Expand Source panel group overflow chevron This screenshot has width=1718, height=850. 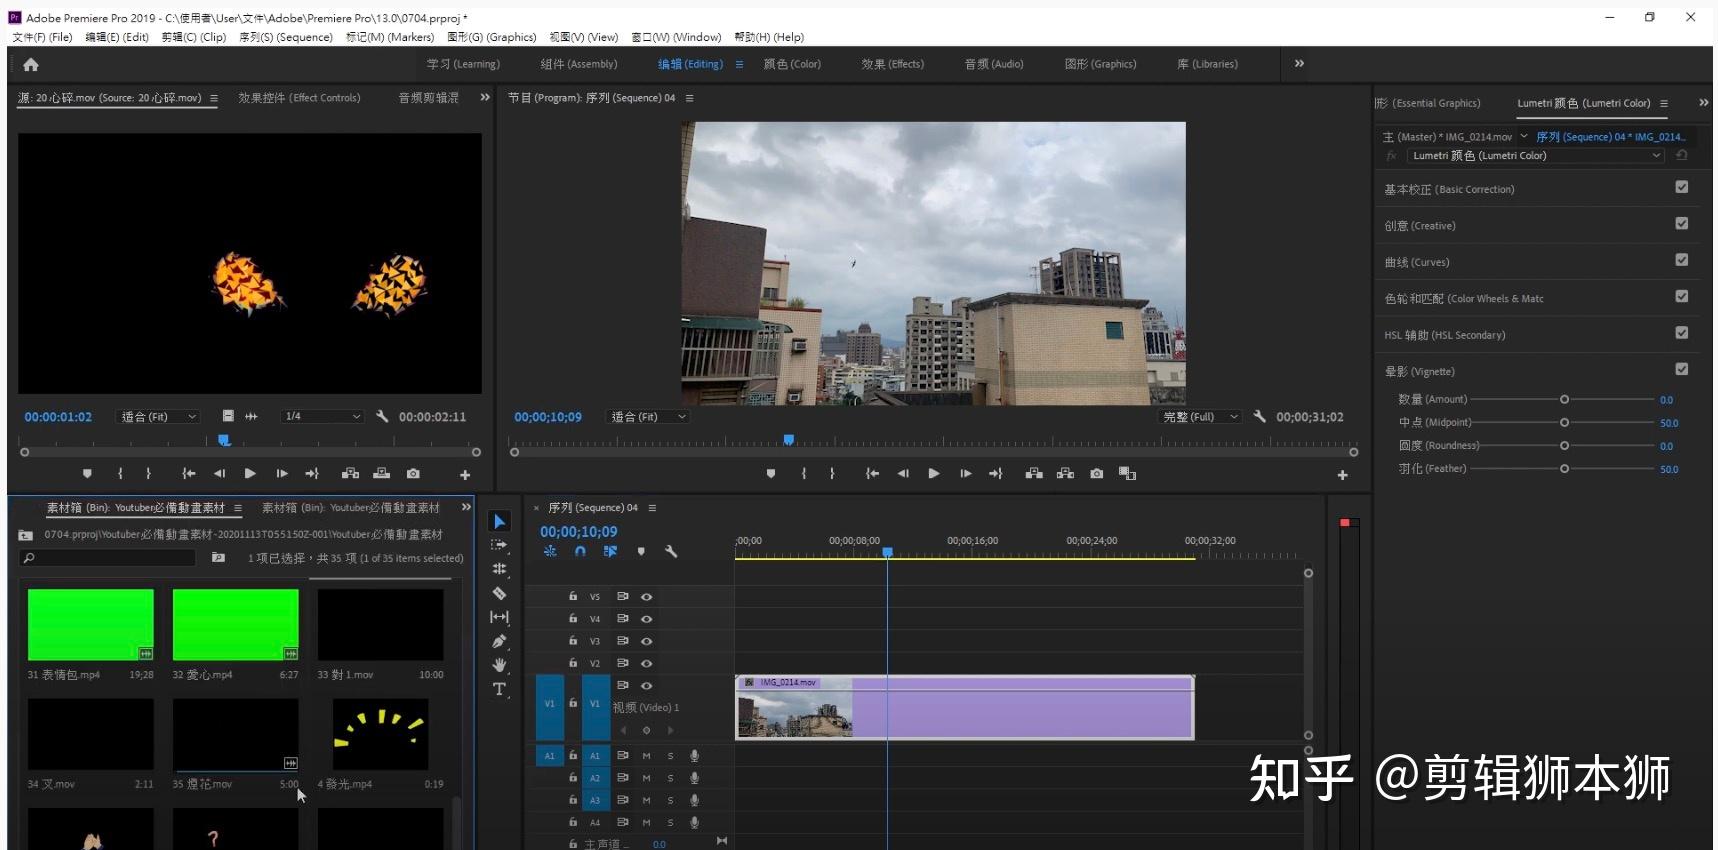coord(485,98)
